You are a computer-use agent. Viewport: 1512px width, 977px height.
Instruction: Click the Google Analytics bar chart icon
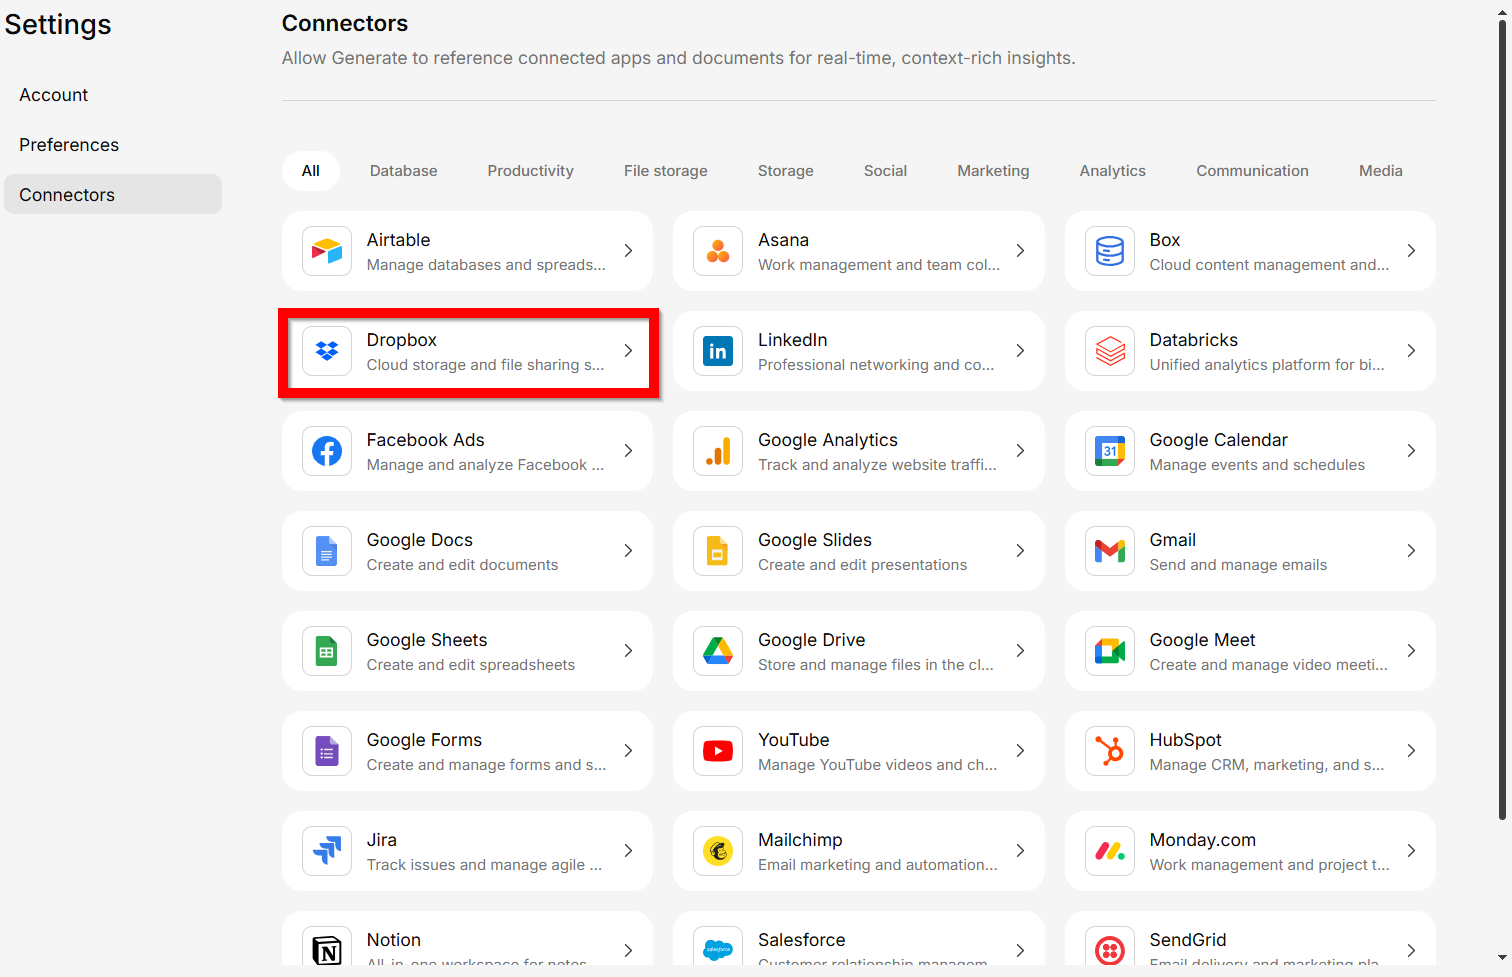(718, 451)
